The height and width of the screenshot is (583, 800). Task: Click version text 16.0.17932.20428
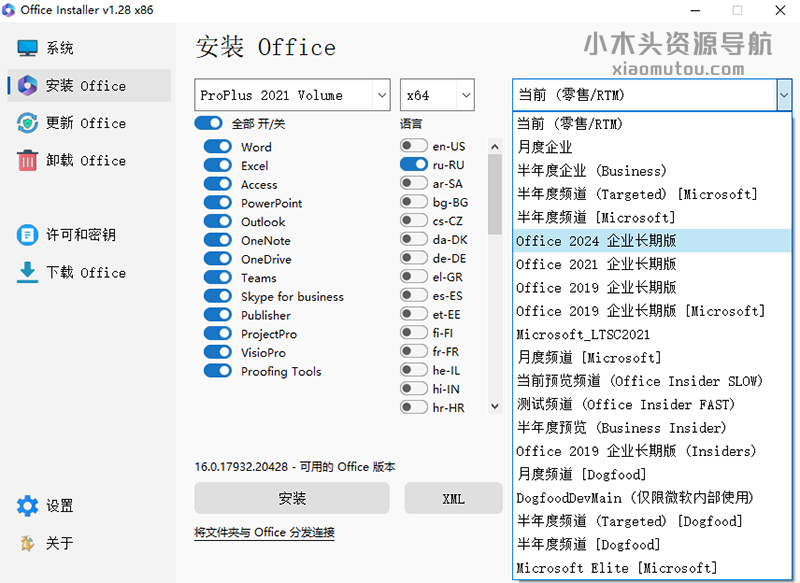[x=241, y=467]
